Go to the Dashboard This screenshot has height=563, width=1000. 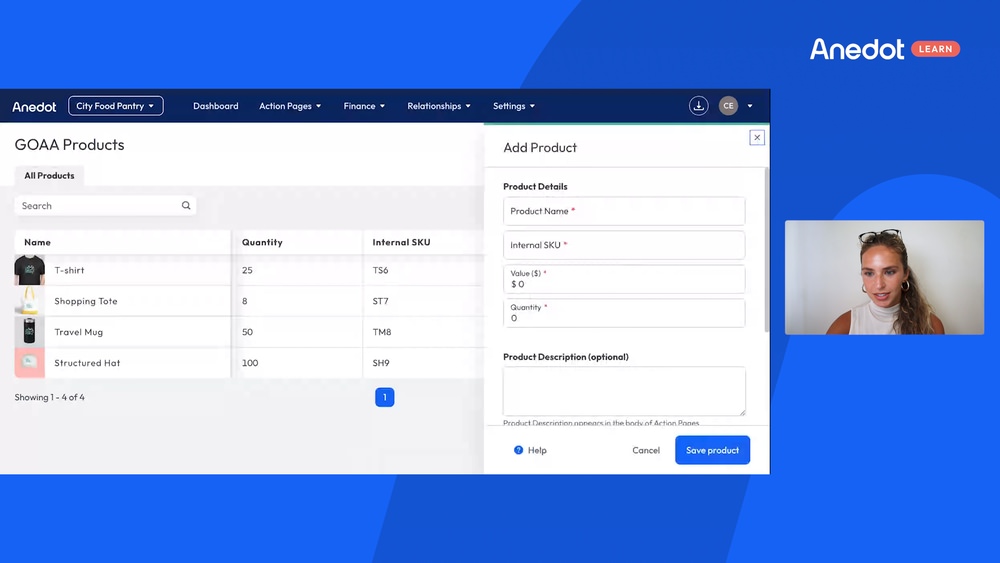click(216, 106)
